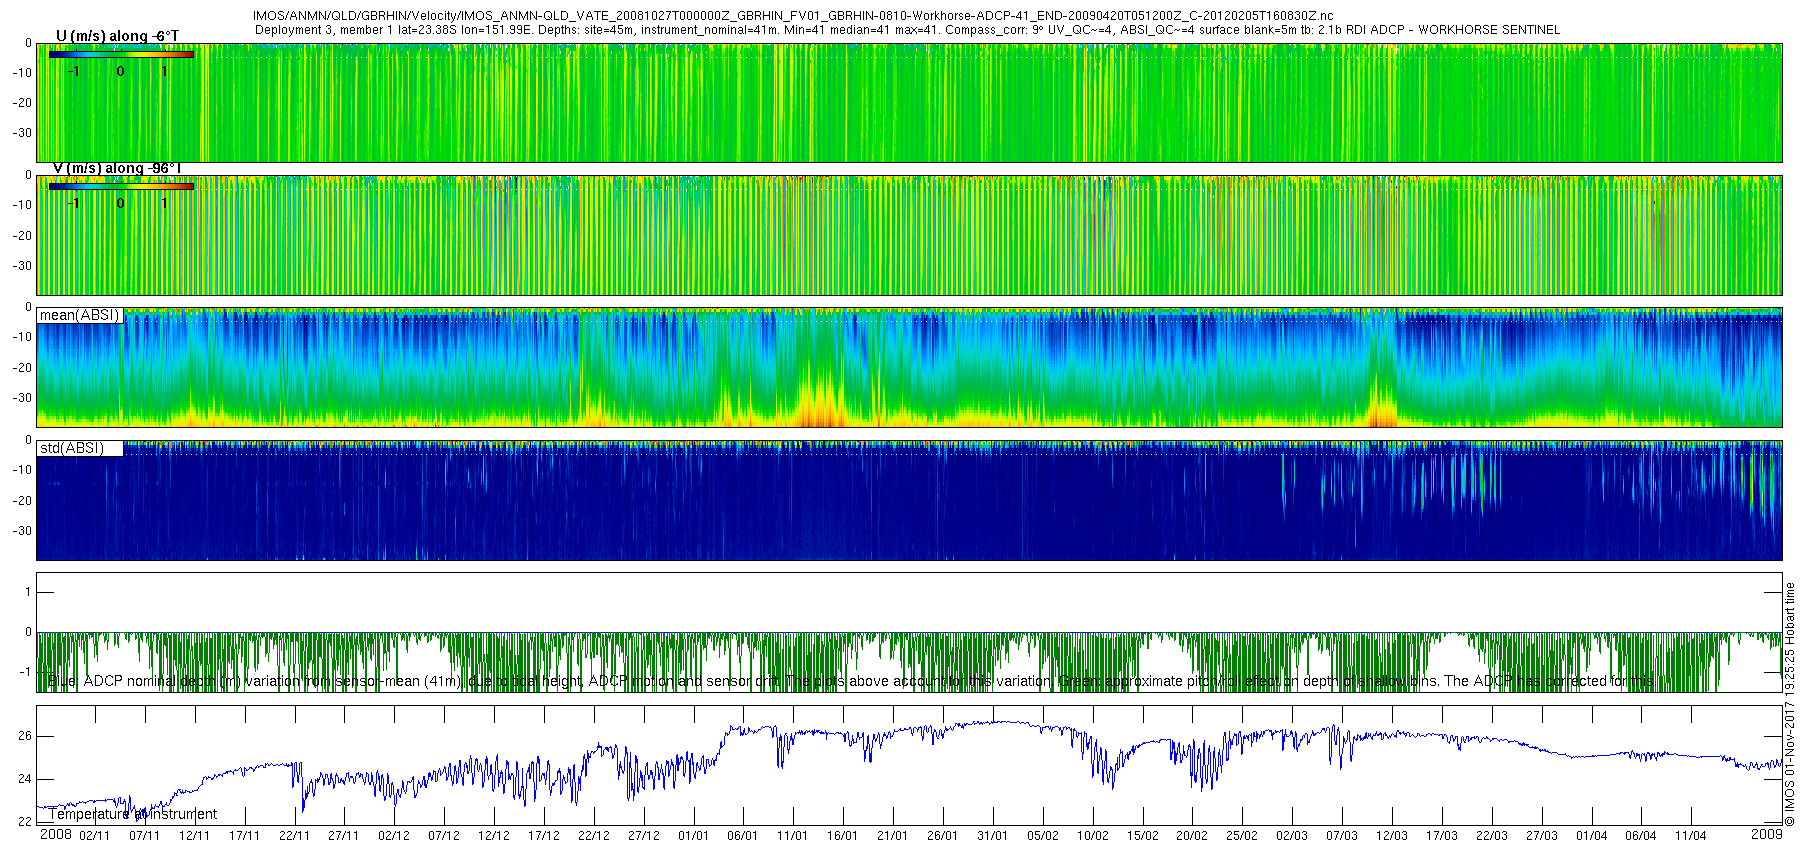The width and height of the screenshot is (1800, 850).
Task: Click the 11/04 date tick label
Action: [1690, 836]
